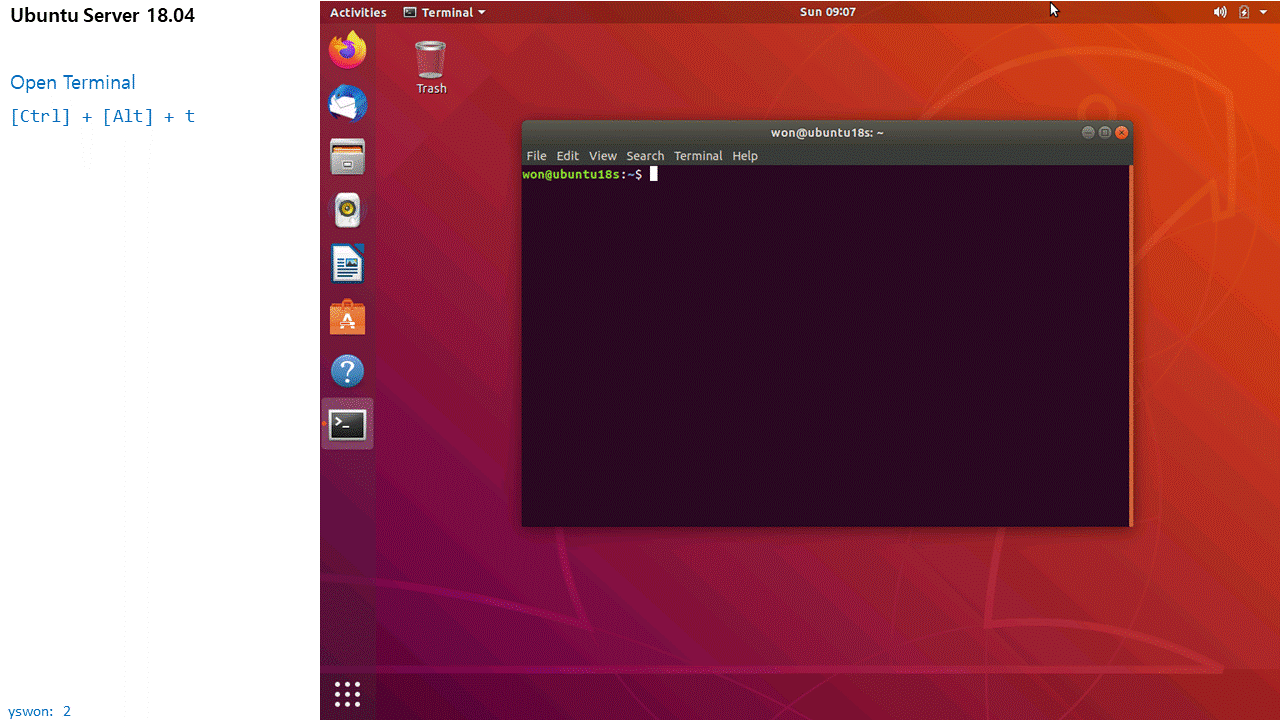Open the Terminal menu in the menubar
This screenshot has width=1280, height=720.
click(x=698, y=156)
